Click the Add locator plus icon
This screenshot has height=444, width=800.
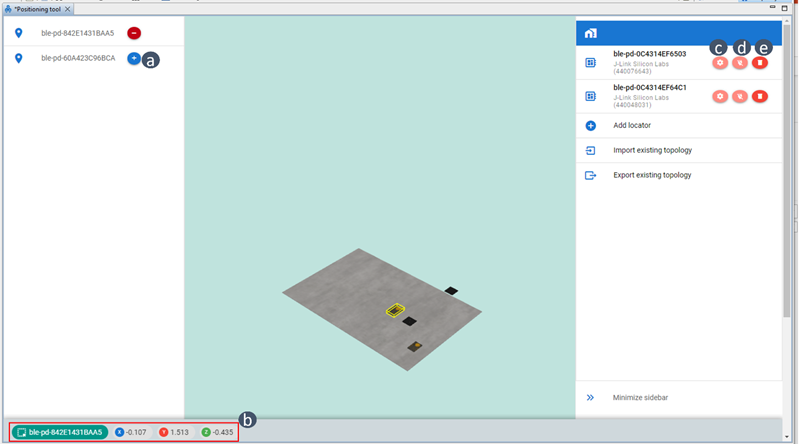point(590,126)
